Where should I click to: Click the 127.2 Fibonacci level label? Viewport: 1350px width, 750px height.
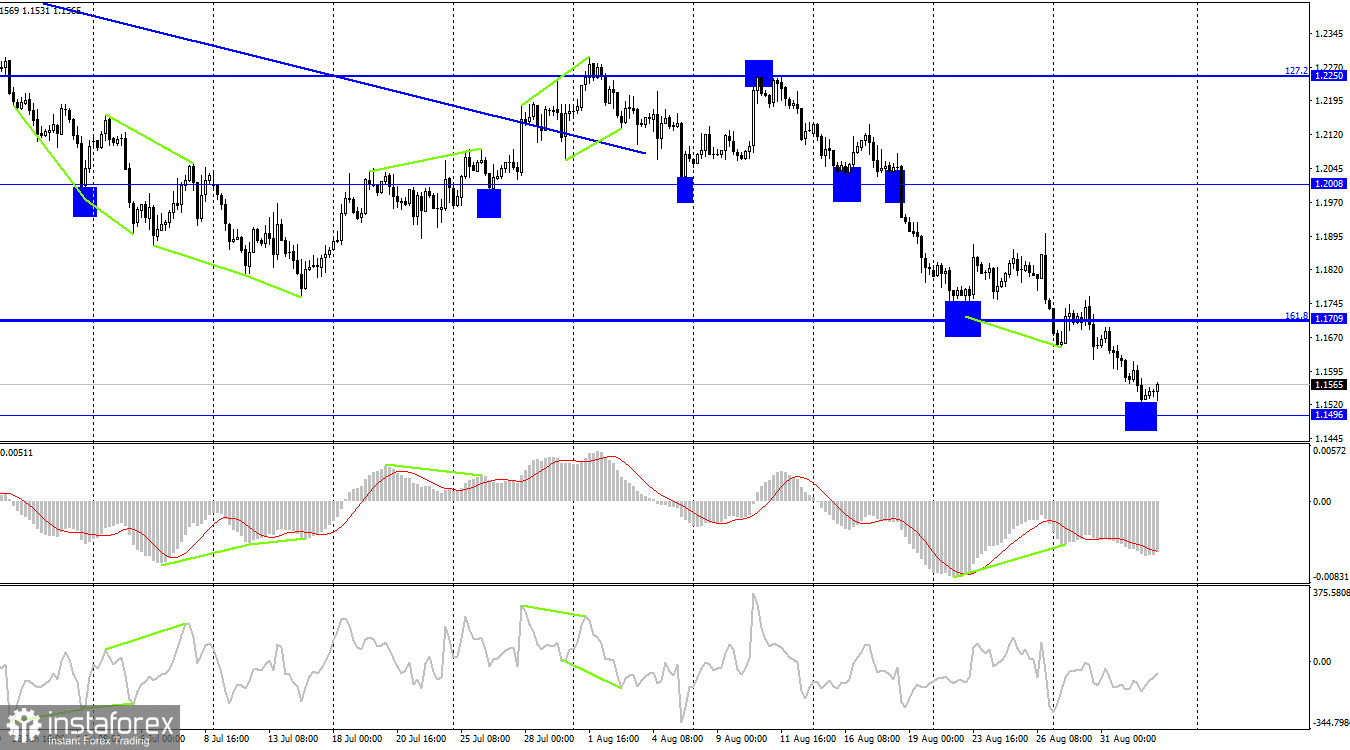coord(1296,71)
